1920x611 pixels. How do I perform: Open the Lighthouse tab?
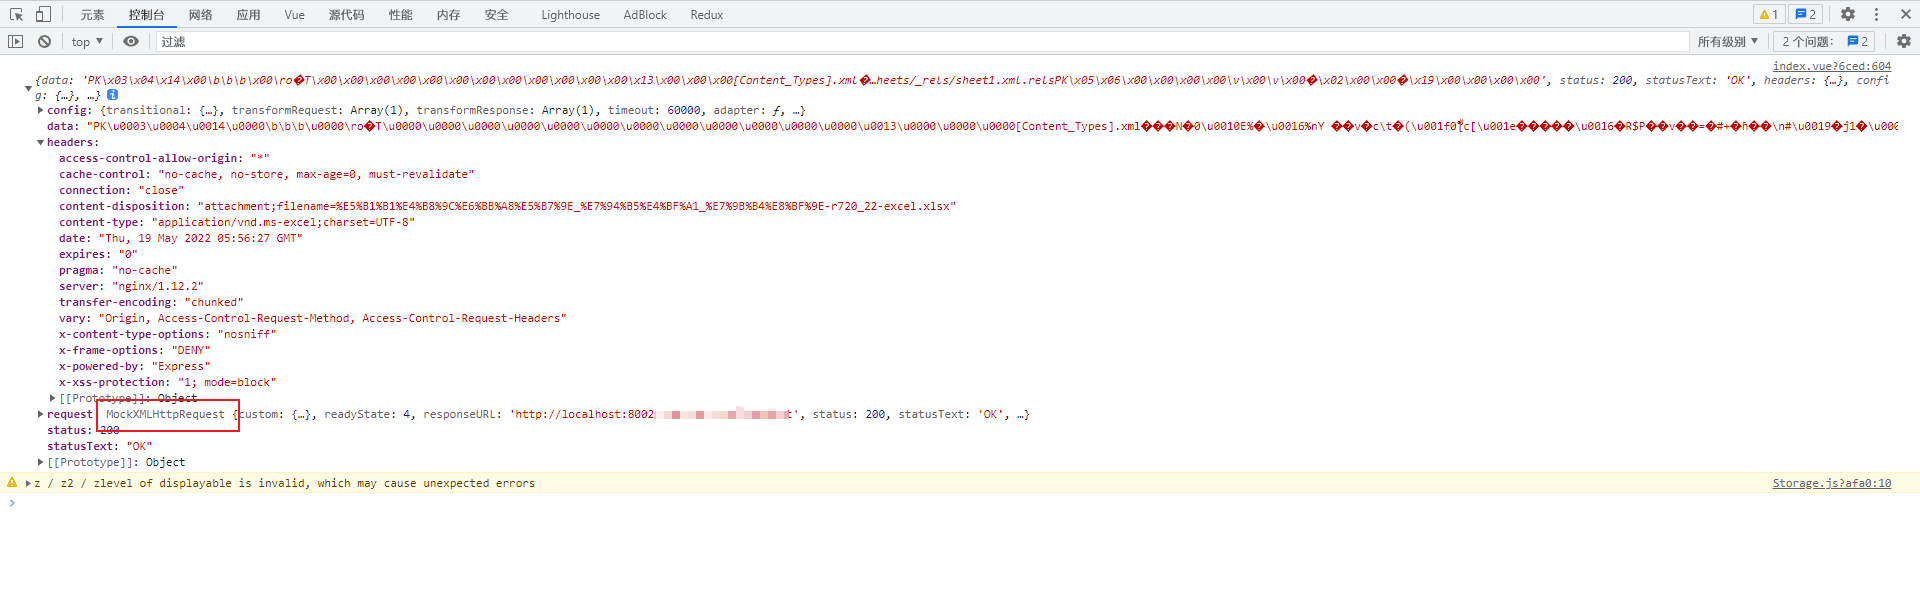pos(571,14)
